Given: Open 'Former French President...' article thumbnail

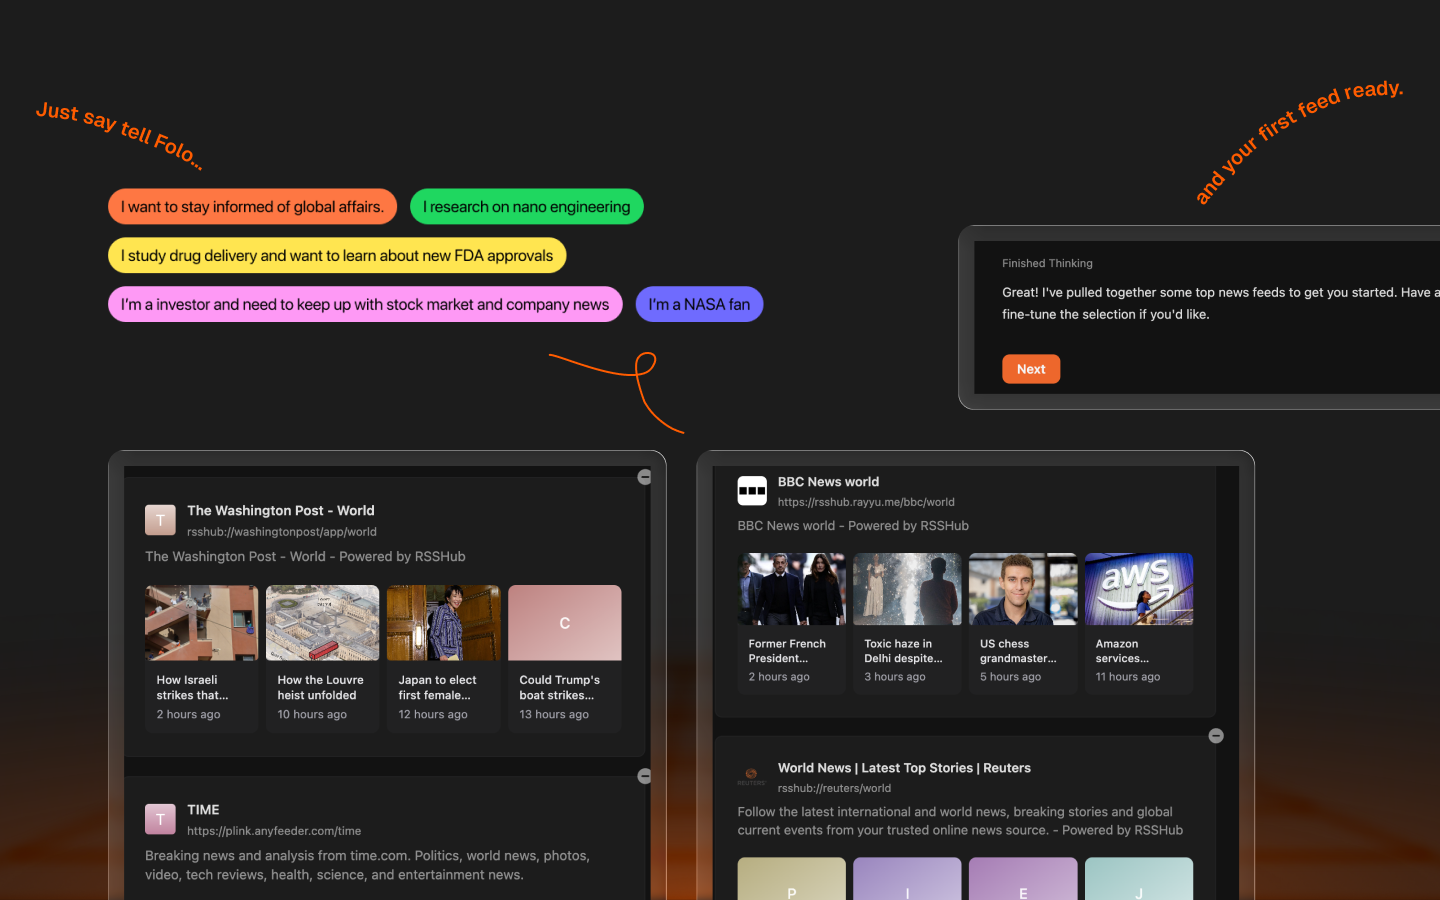Looking at the screenshot, I should (x=791, y=589).
